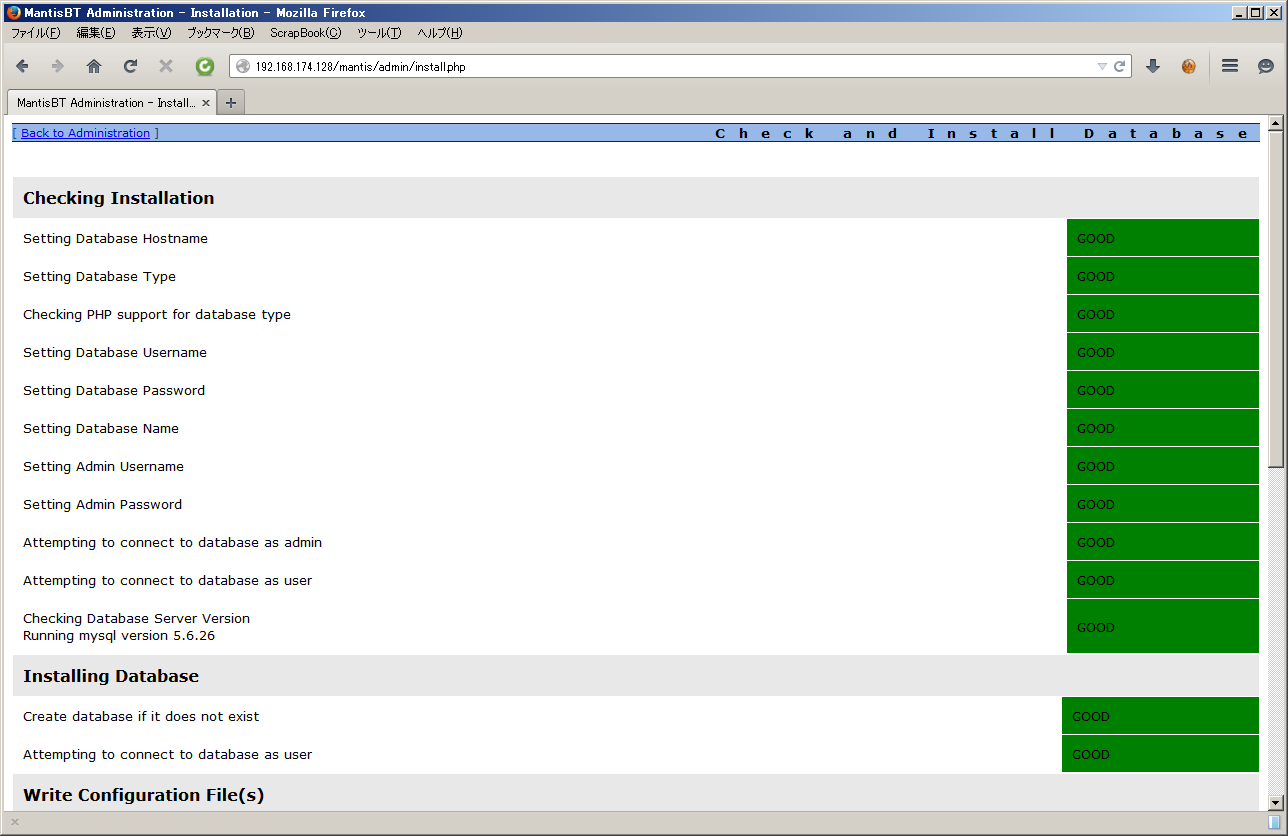Click 'Attempting to connect to database as admin'

click(x=172, y=543)
